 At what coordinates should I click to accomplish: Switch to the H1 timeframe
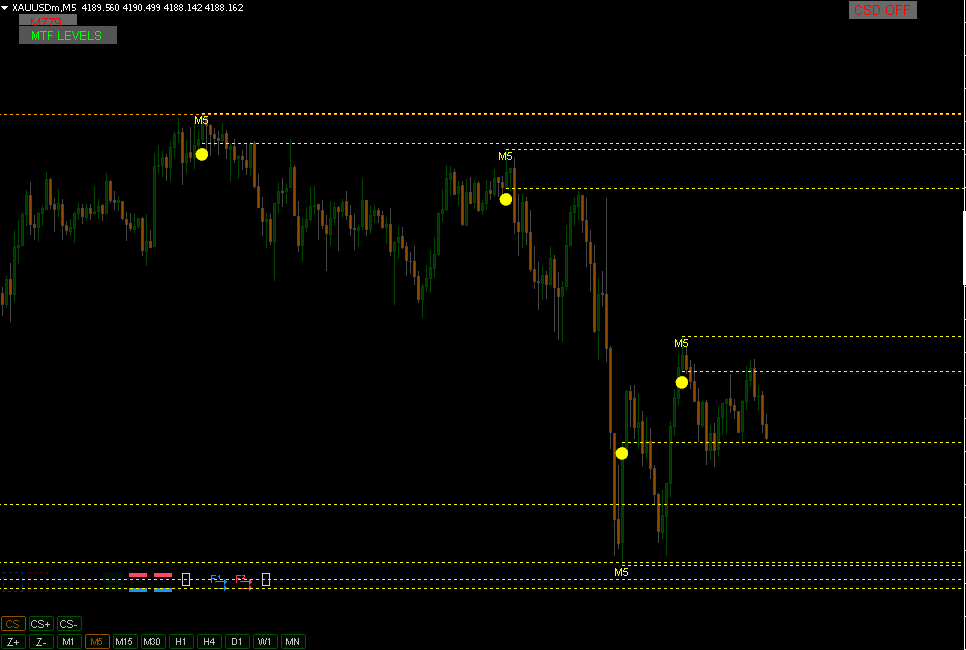[181, 642]
